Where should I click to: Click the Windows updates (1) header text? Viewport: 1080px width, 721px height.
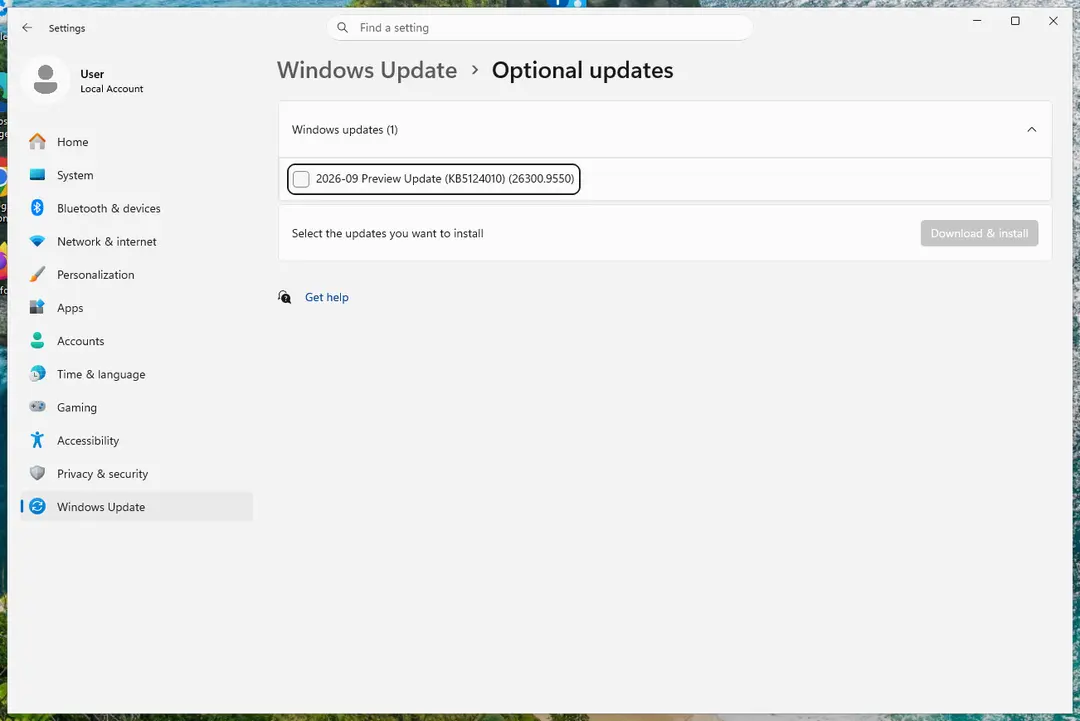tap(344, 129)
